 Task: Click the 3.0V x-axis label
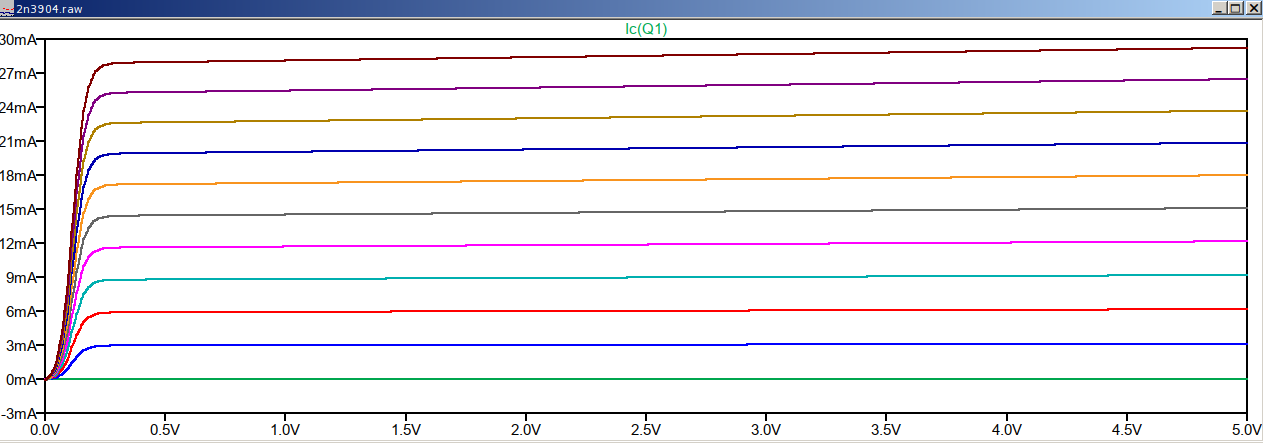coord(765,430)
